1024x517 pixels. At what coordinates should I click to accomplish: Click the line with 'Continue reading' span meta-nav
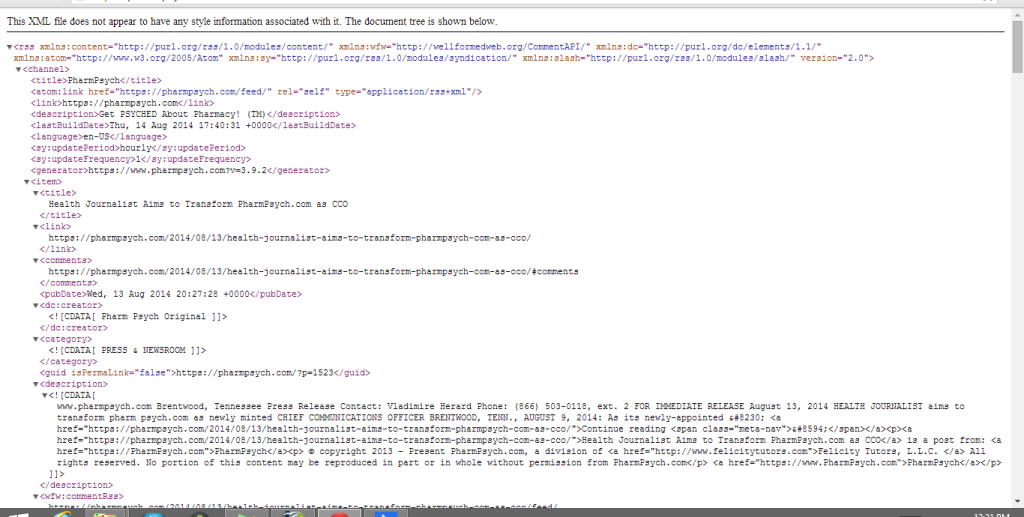485,430
